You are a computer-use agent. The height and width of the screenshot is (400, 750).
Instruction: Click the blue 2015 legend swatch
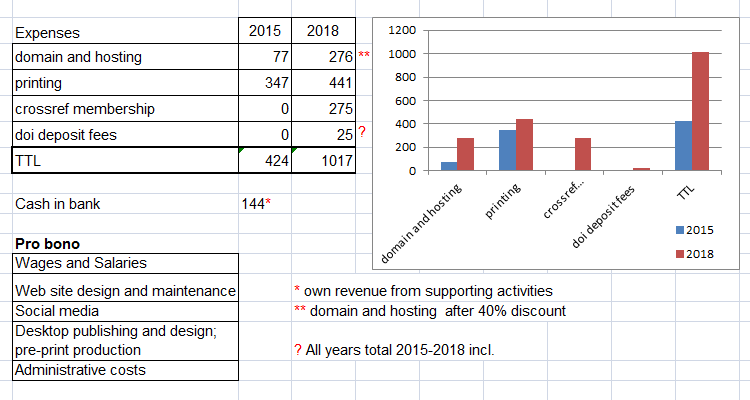pyautogui.click(x=680, y=230)
